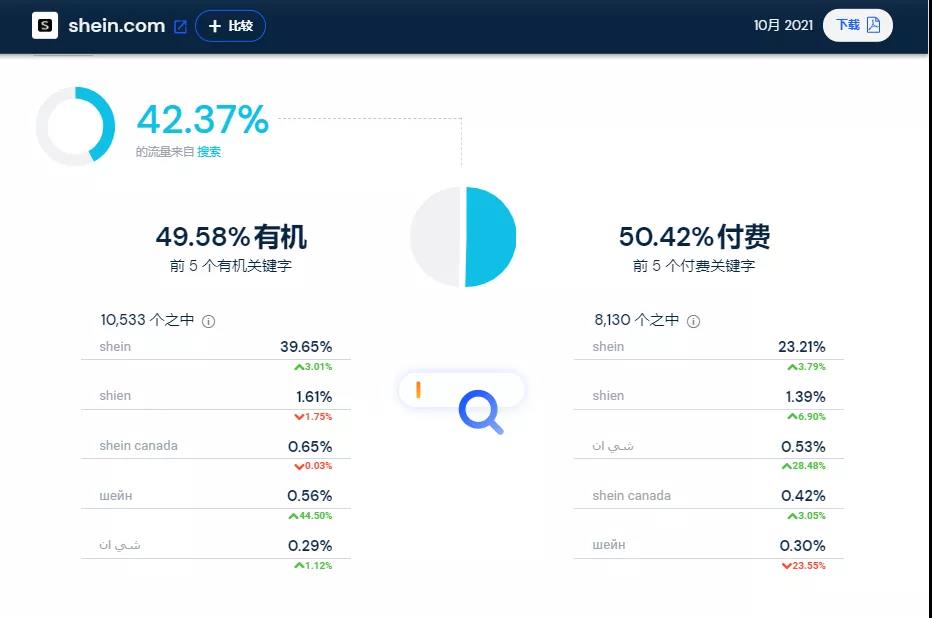Click the magnifying glass search icon
The height and width of the screenshot is (618, 932).
[x=479, y=411]
